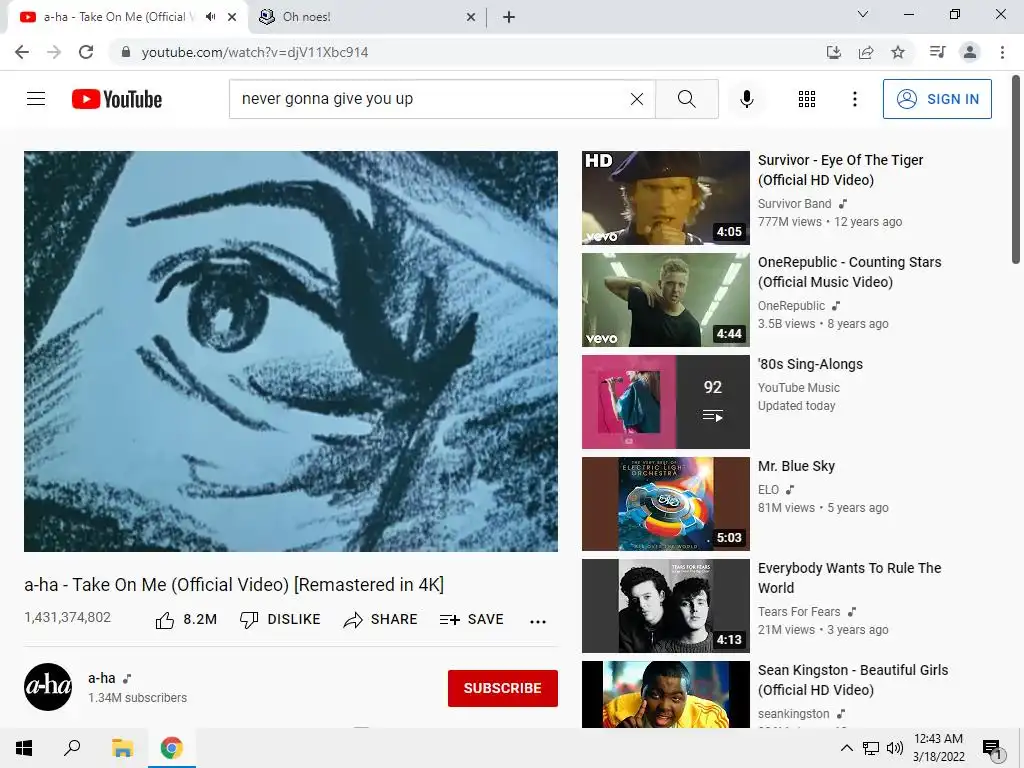The width and height of the screenshot is (1024, 768).
Task: Show hidden system tray icons
Action: (x=846, y=748)
